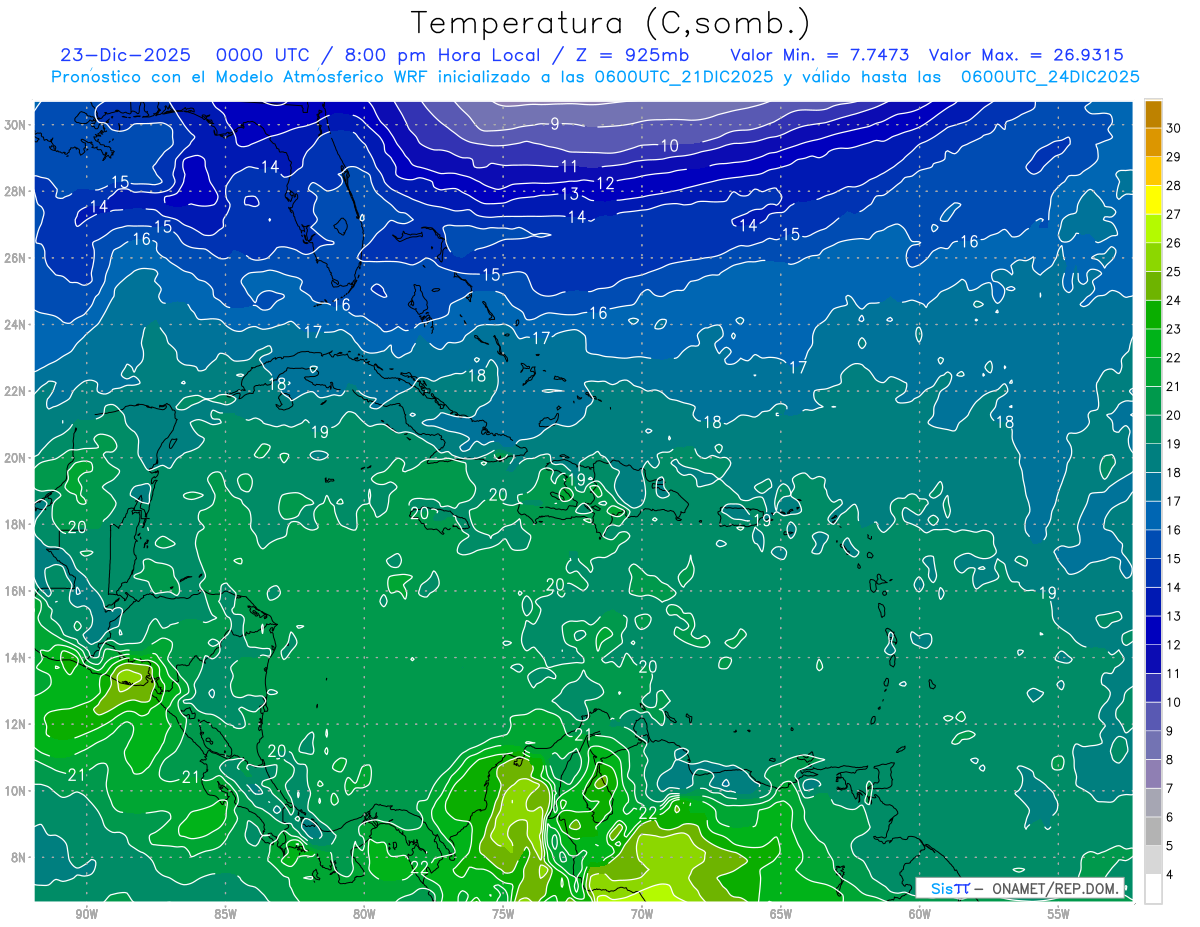This screenshot has height=927, width=1200.
Task: Click the '7' label on the color scale
Action: (1170, 789)
